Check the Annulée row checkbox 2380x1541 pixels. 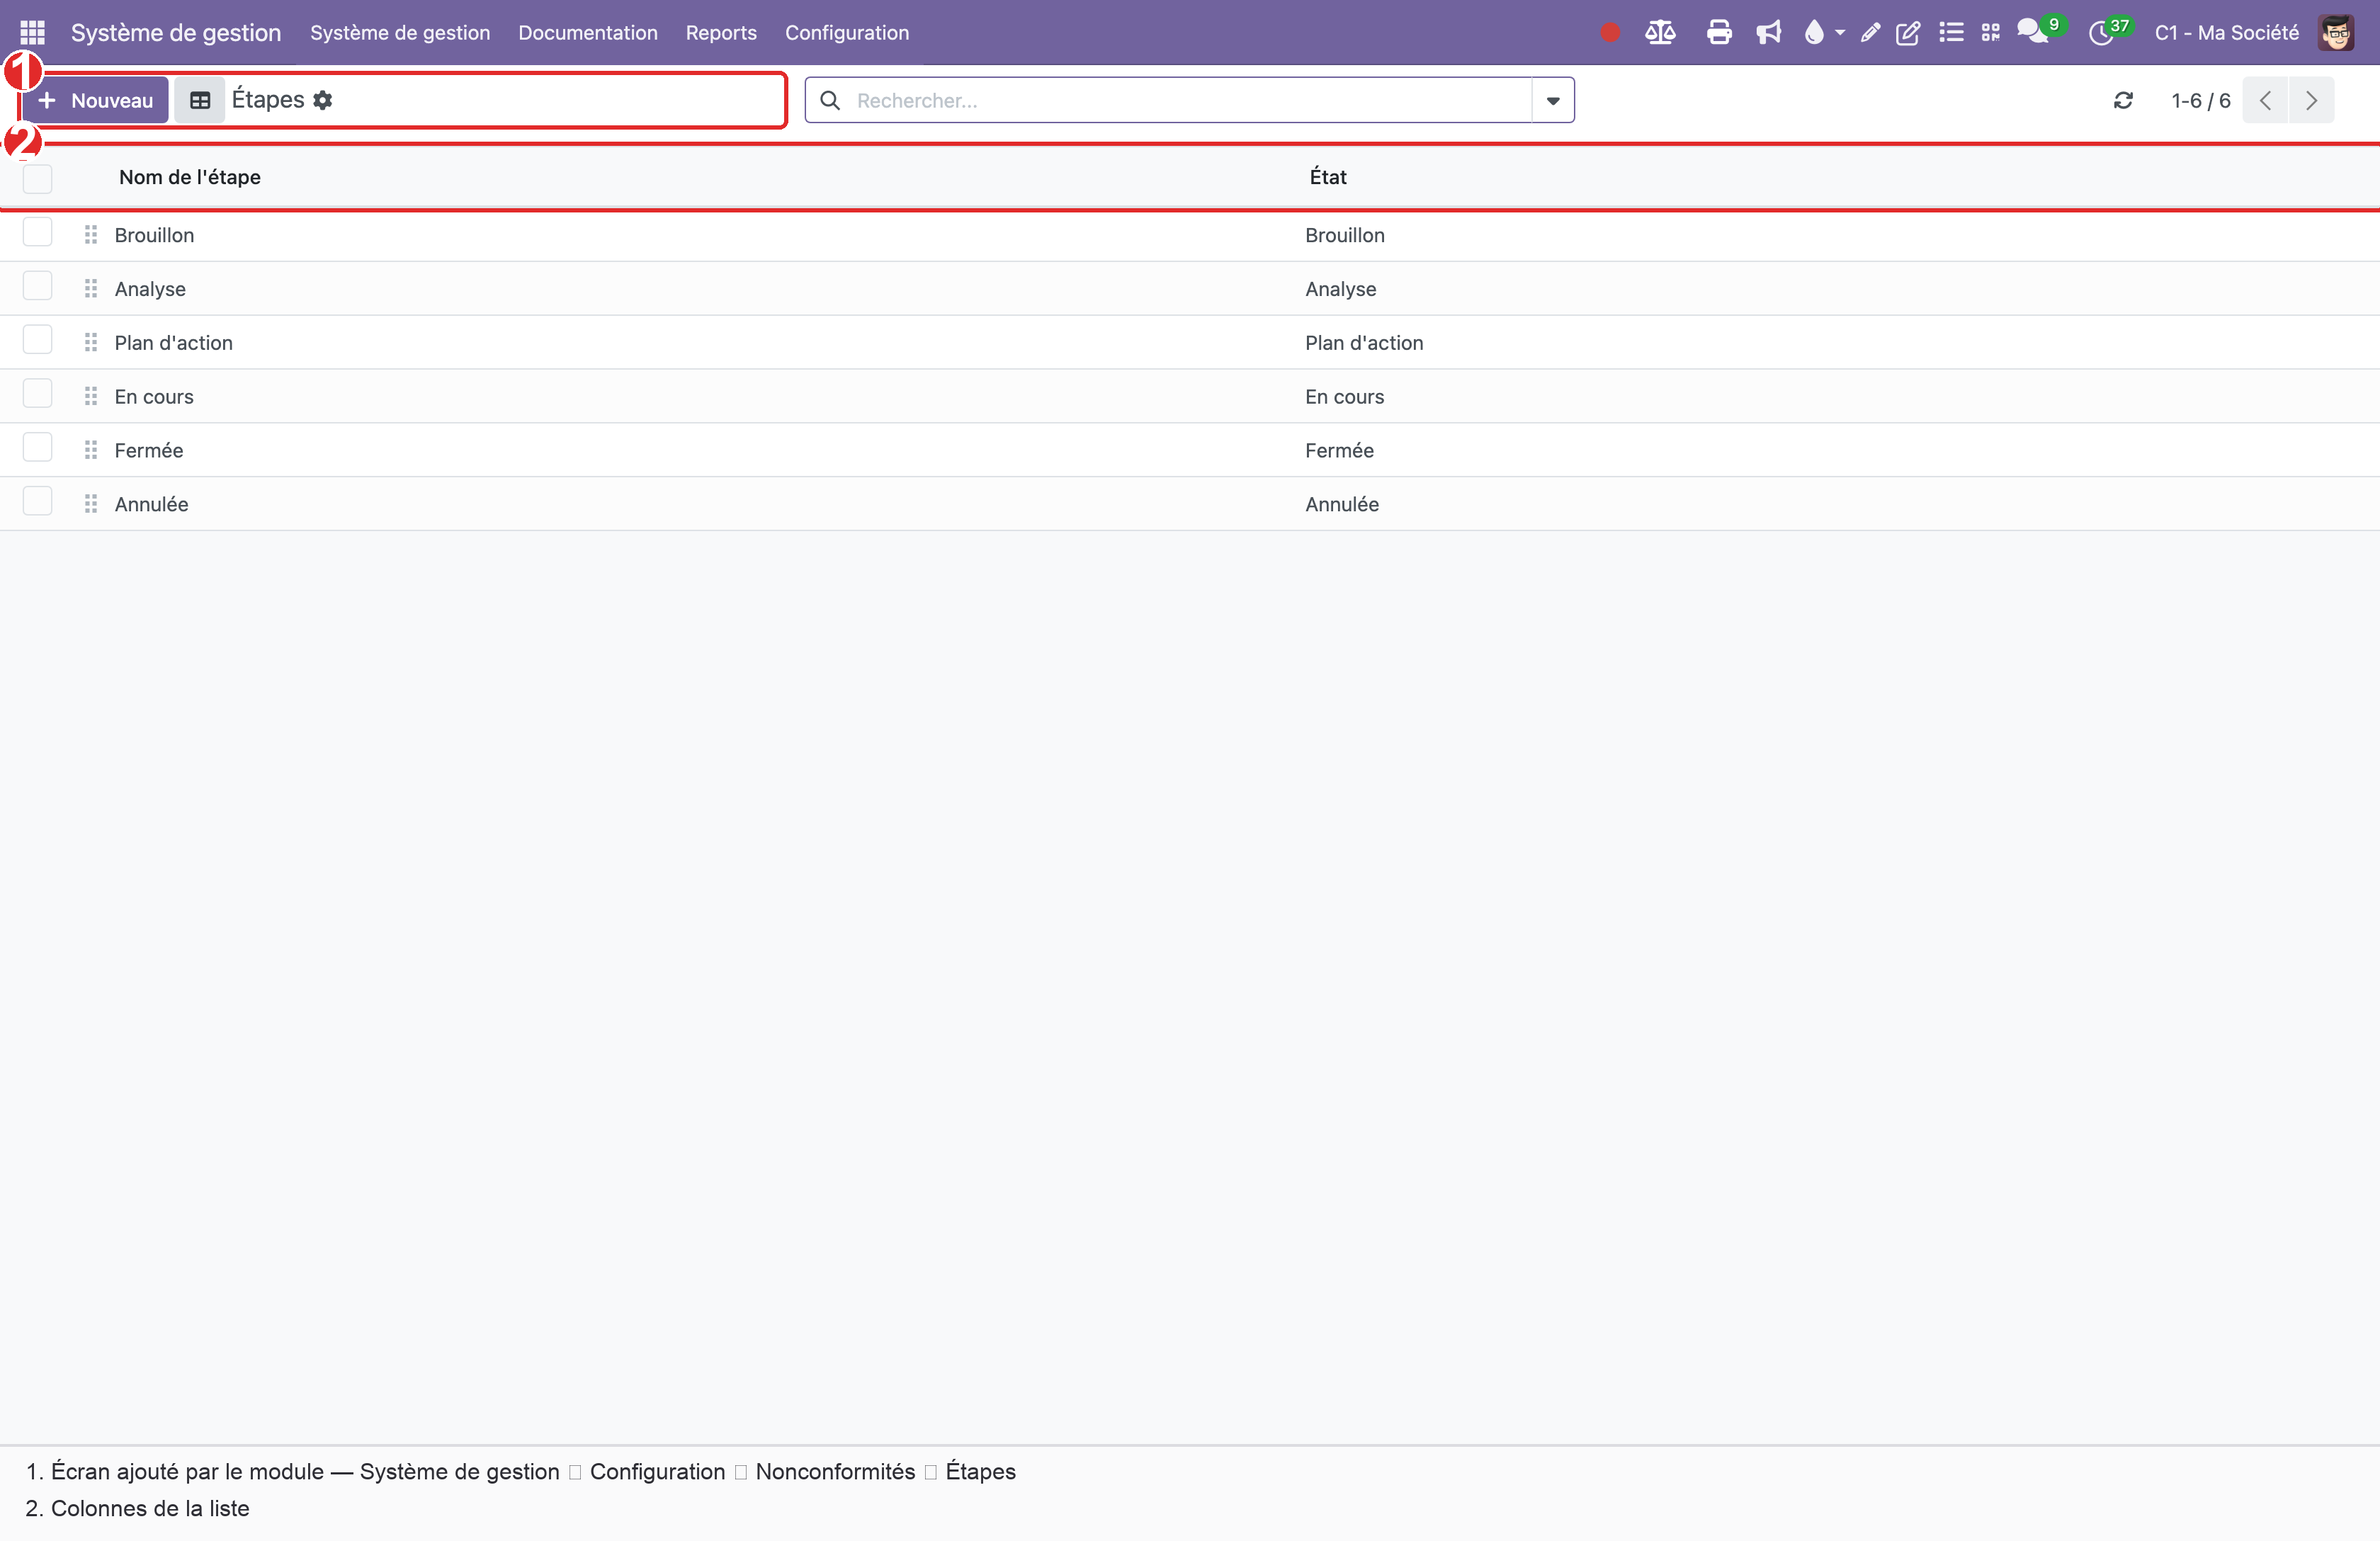coord(37,501)
